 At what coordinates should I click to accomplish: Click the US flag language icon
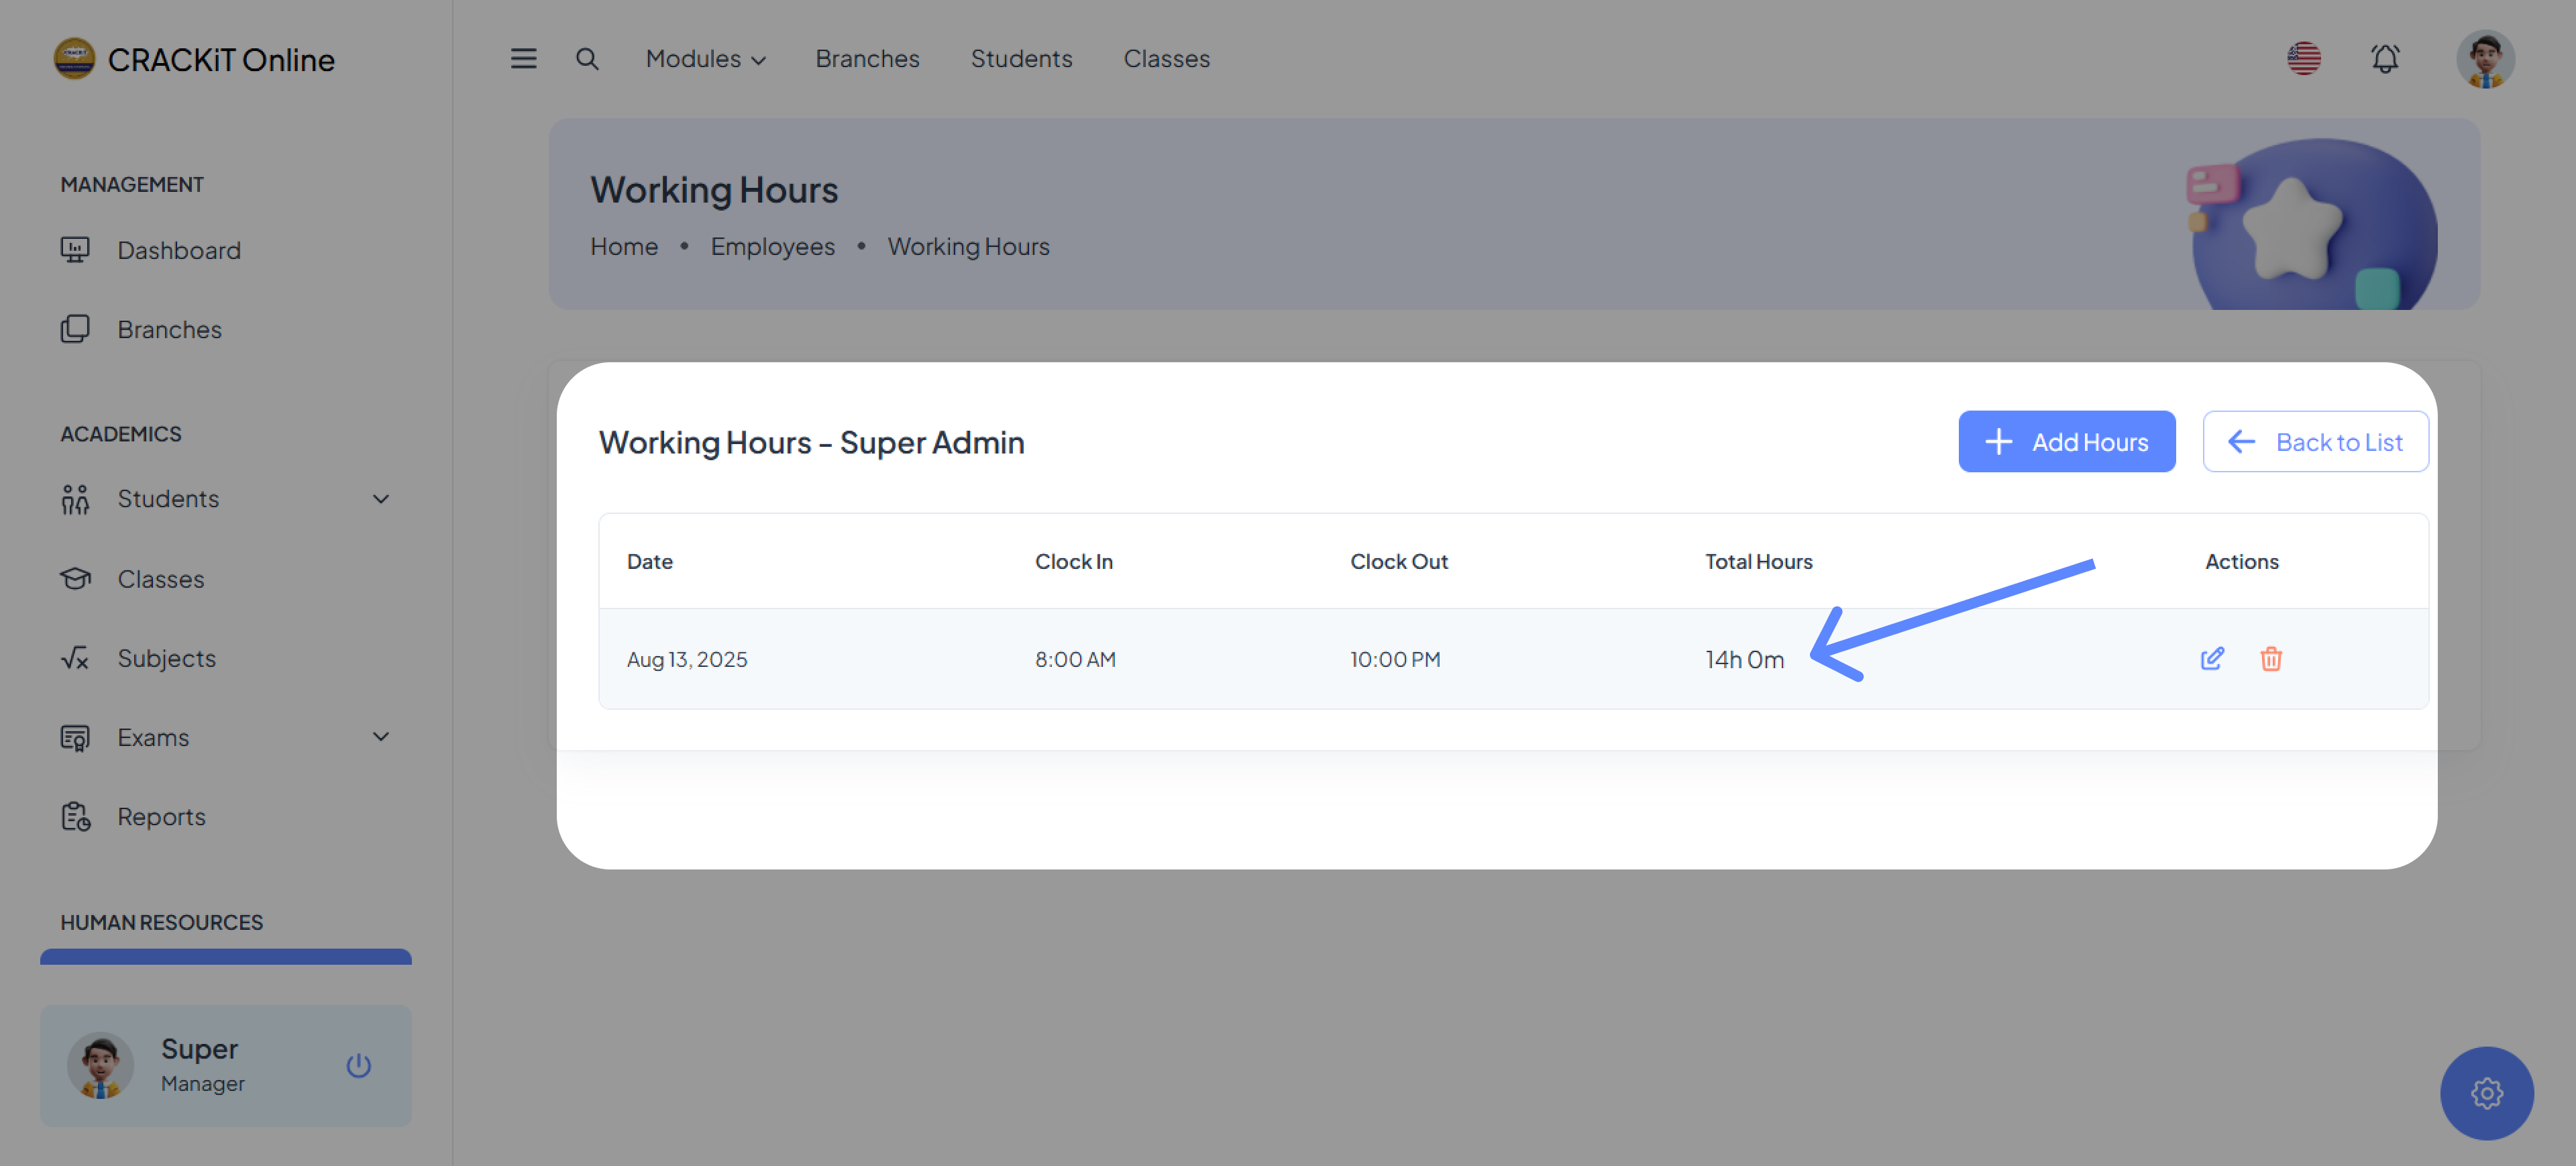pyautogui.click(x=2303, y=59)
